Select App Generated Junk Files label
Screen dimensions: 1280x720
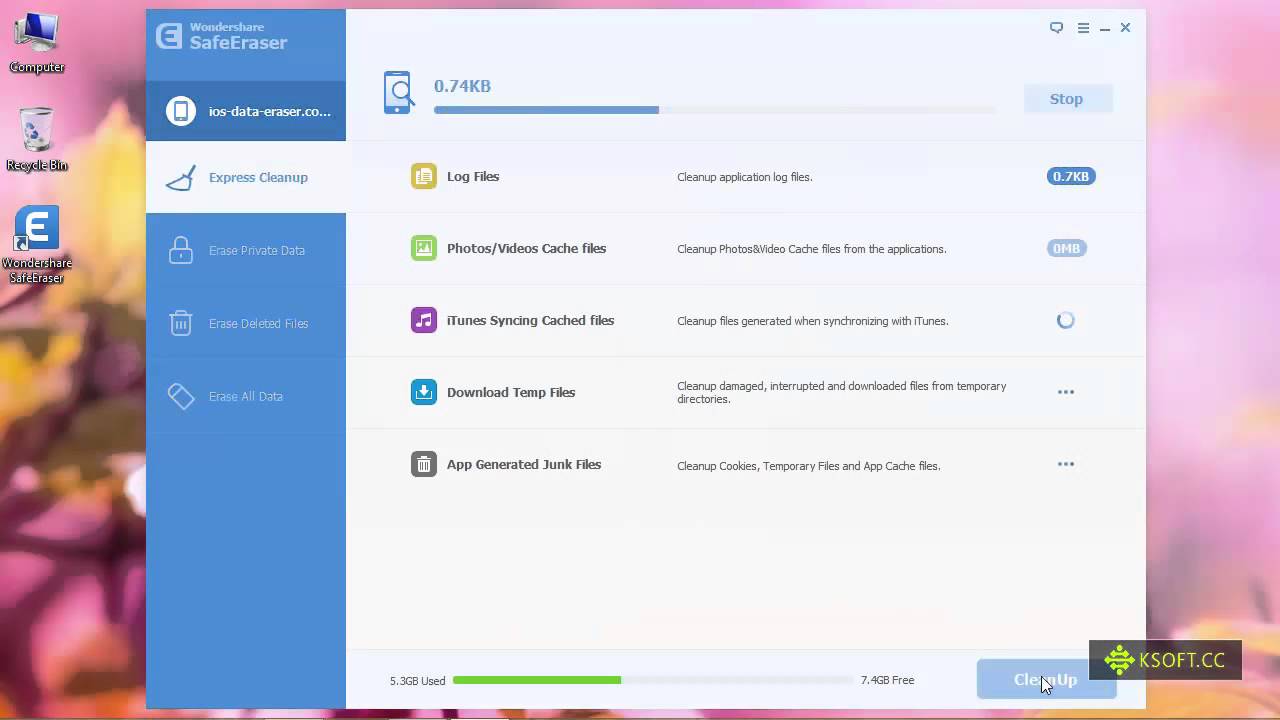pyautogui.click(x=524, y=464)
